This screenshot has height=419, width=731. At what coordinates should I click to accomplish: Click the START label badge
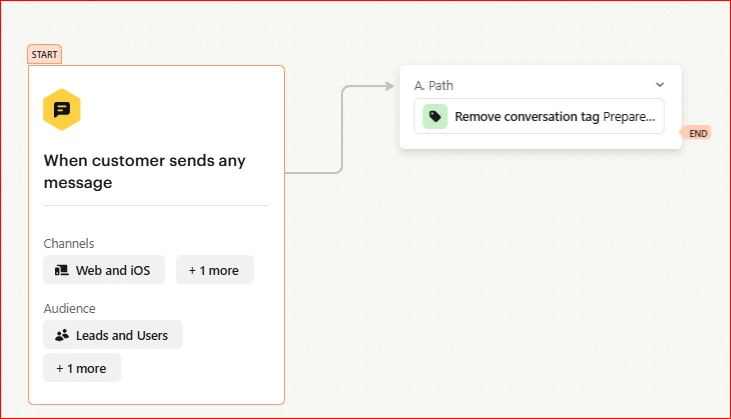[44, 55]
